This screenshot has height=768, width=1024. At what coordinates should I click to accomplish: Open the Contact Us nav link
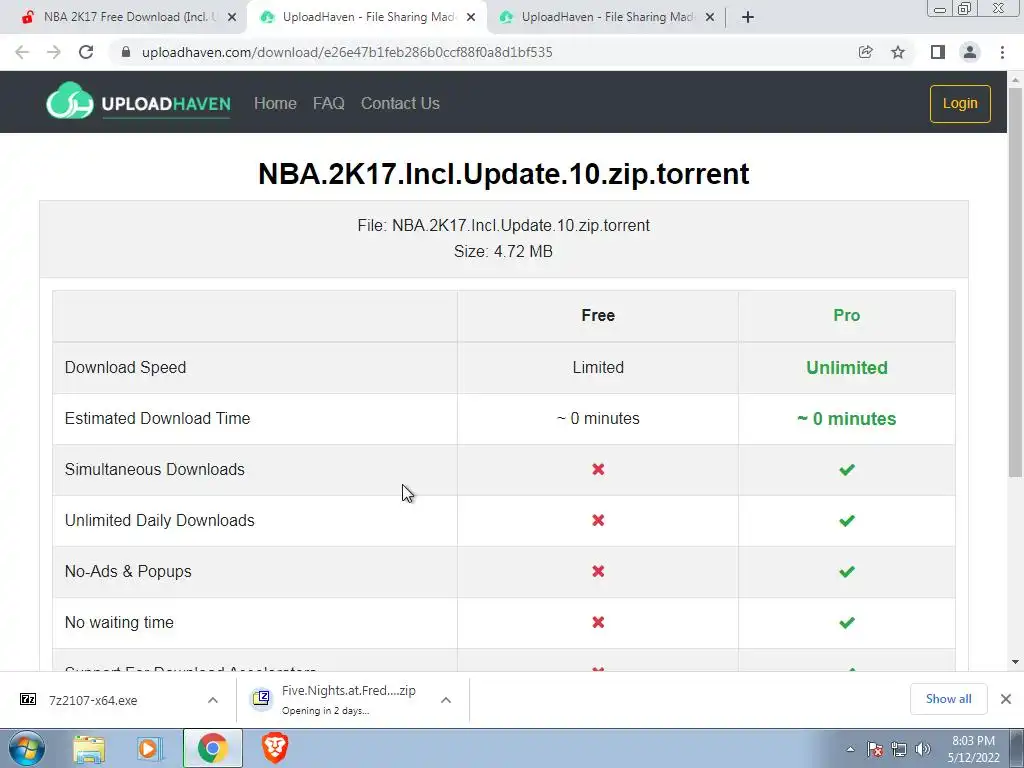(x=400, y=103)
